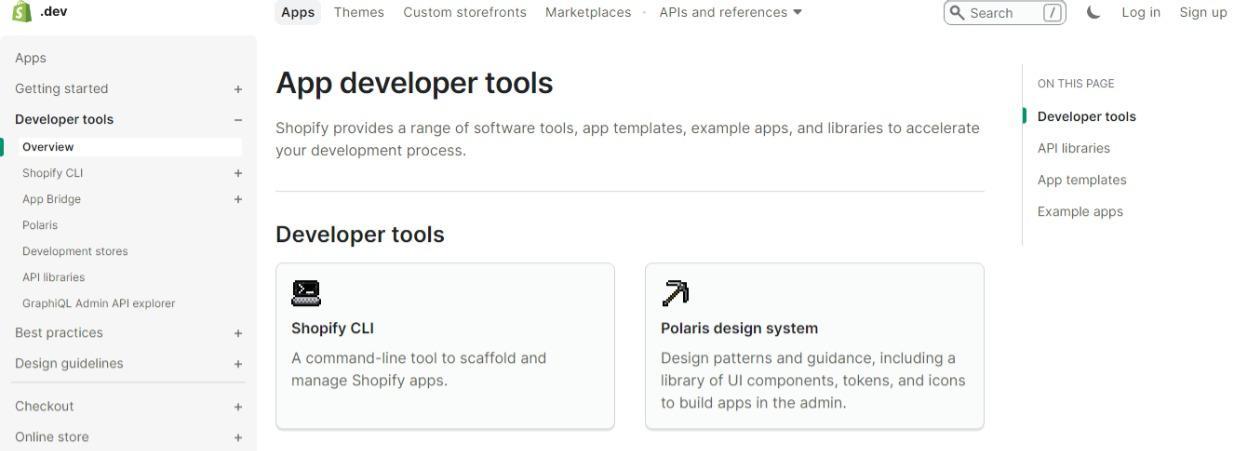The image size is (1234, 451).
Task: Open the Shopify CLI card title
Action: (x=333, y=328)
